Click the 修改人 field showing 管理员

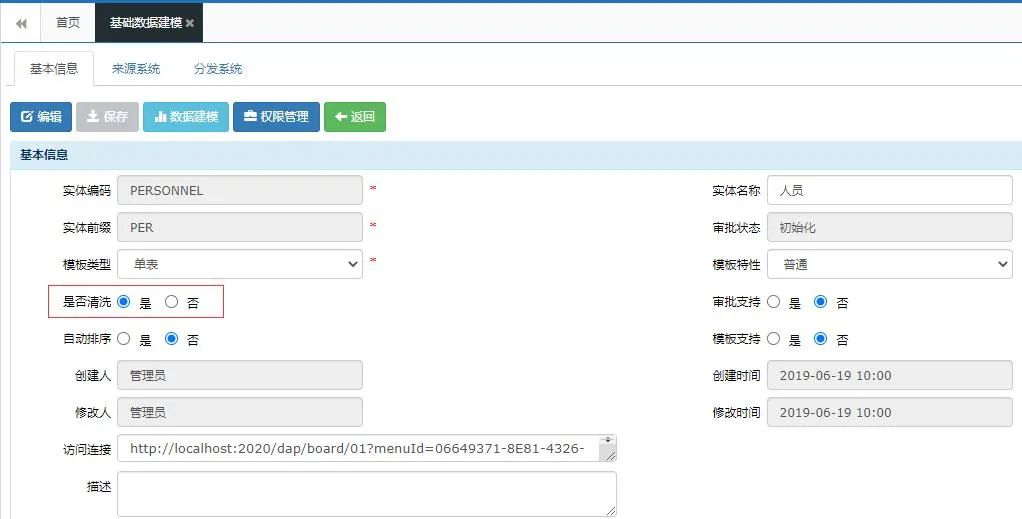[x=240, y=413]
